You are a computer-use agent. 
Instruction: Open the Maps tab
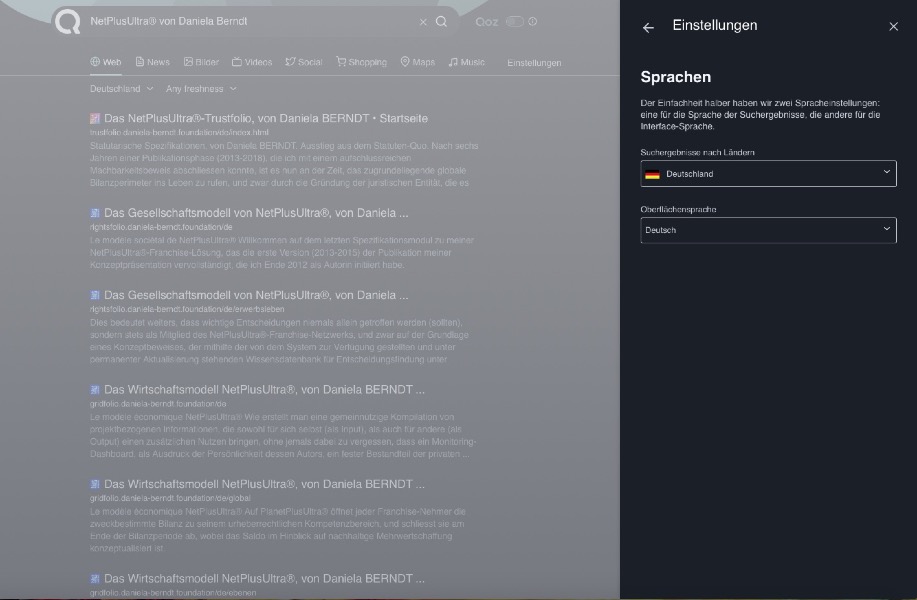(x=418, y=62)
